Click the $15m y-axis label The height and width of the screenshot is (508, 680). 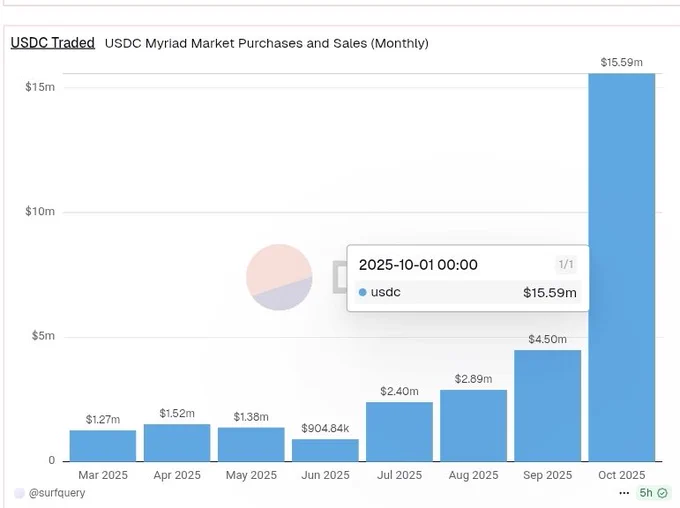40,87
